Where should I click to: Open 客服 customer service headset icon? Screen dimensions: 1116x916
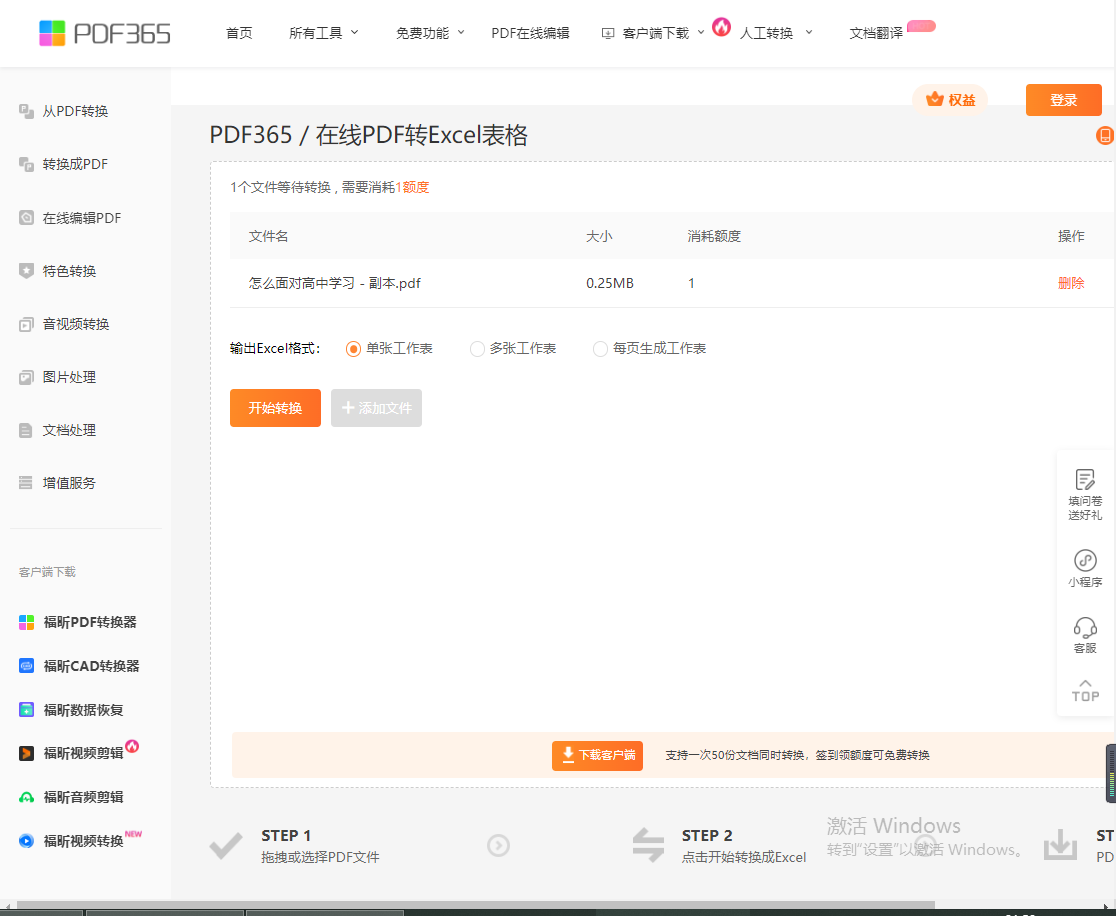[x=1085, y=628]
